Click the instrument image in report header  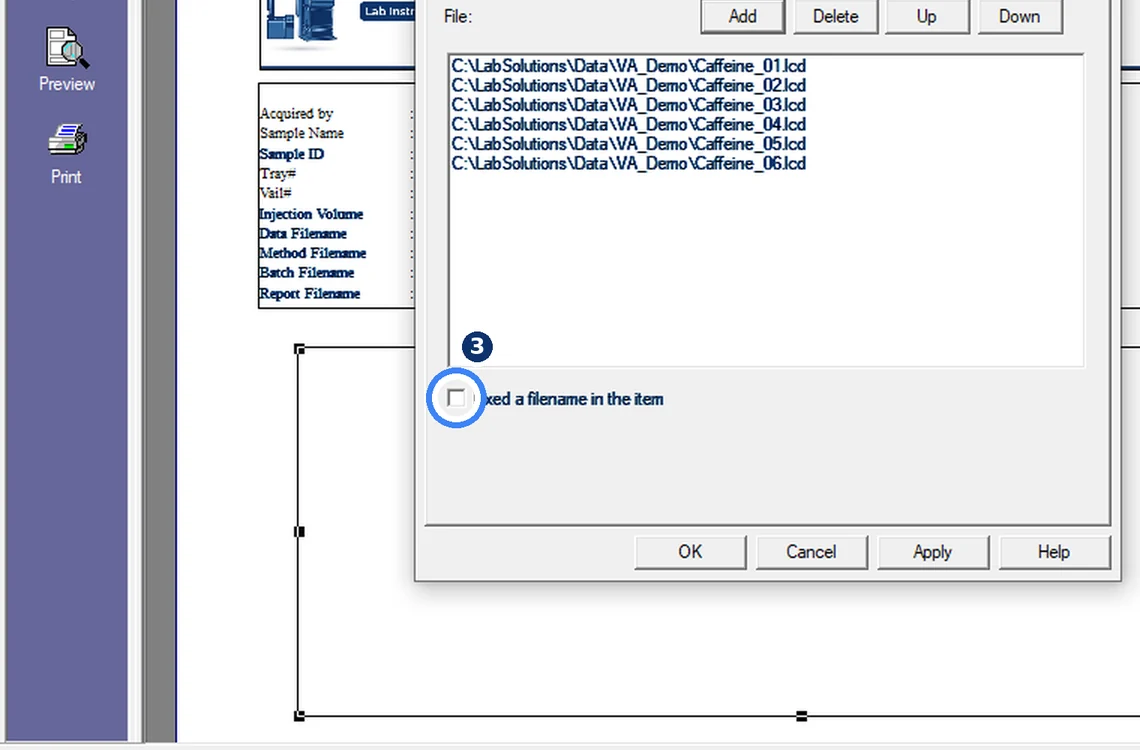click(302, 22)
